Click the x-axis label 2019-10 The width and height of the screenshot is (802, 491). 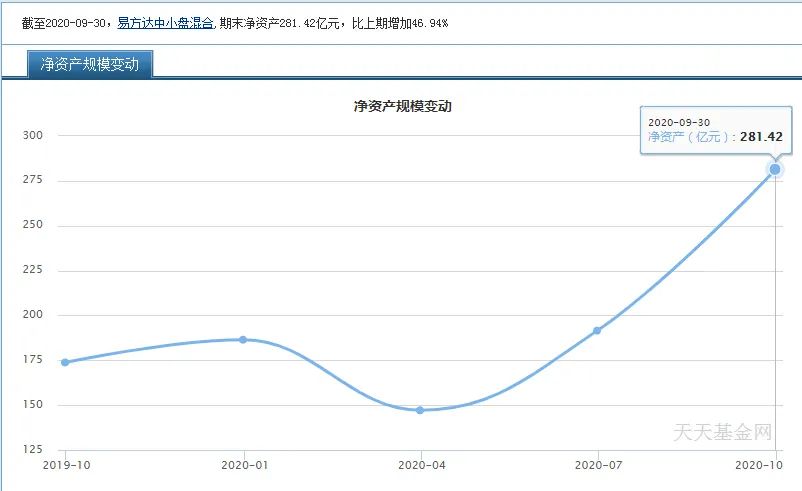pyautogui.click(x=66, y=465)
